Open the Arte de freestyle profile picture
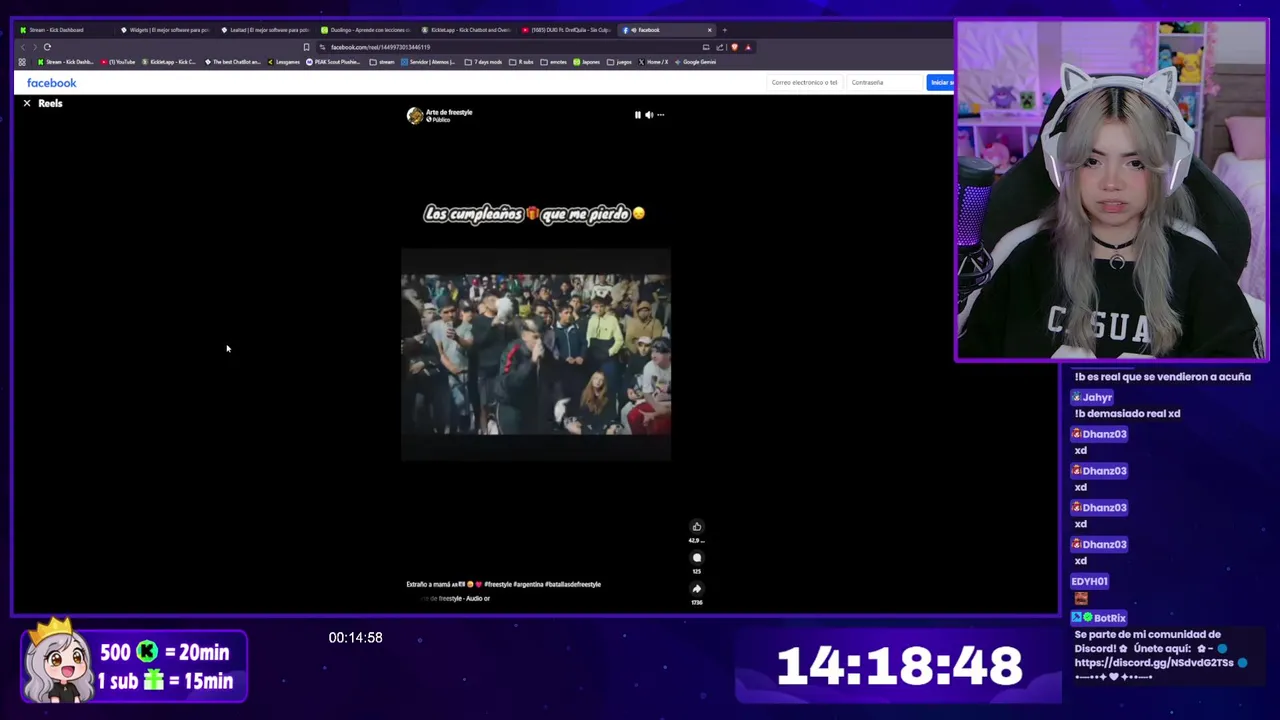The width and height of the screenshot is (1280, 720). tap(414, 115)
